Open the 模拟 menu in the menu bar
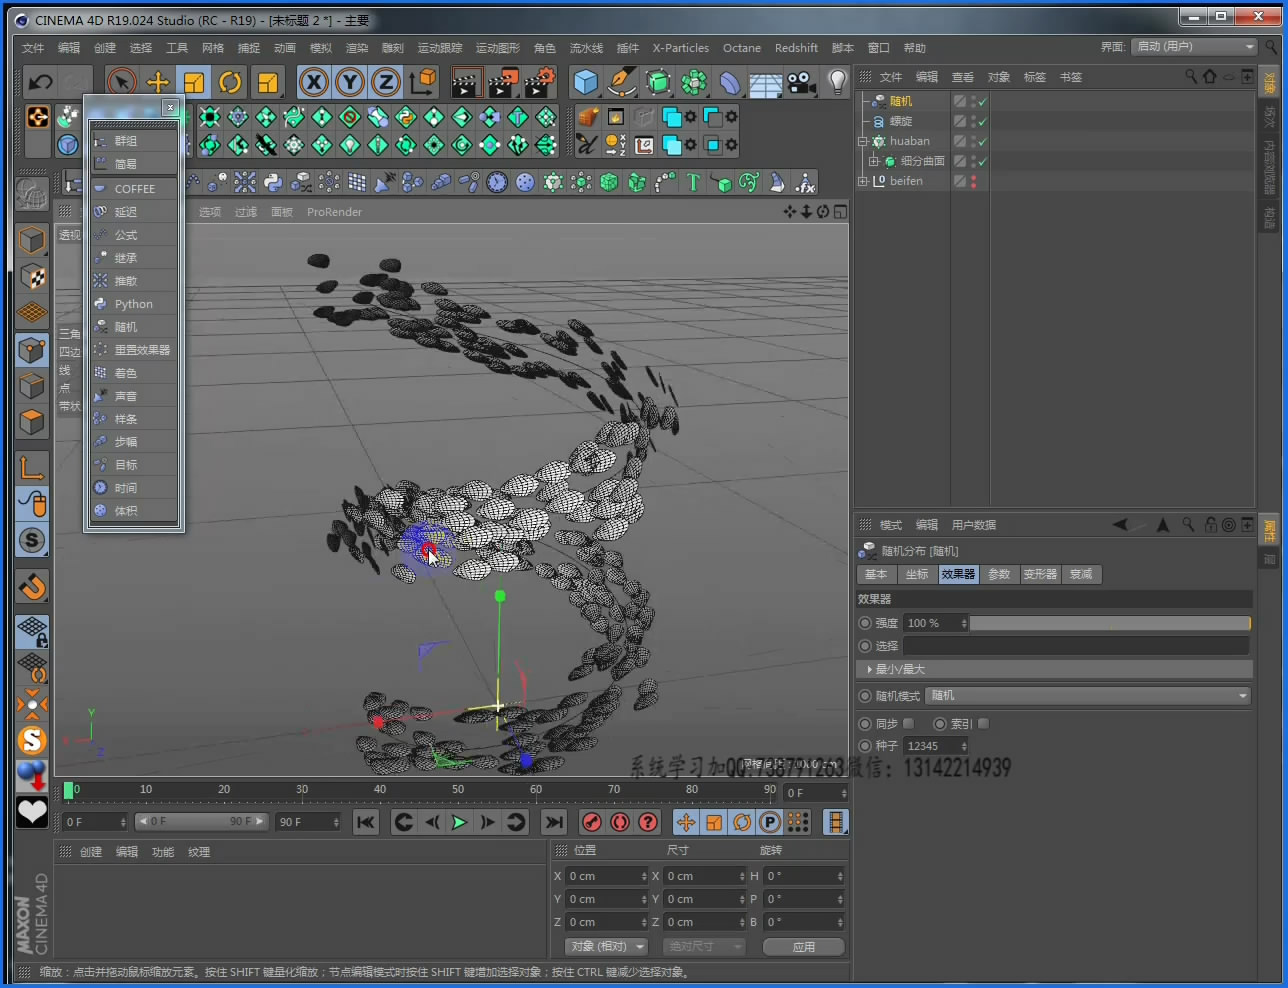This screenshot has height=988, width=1288. 321,48
